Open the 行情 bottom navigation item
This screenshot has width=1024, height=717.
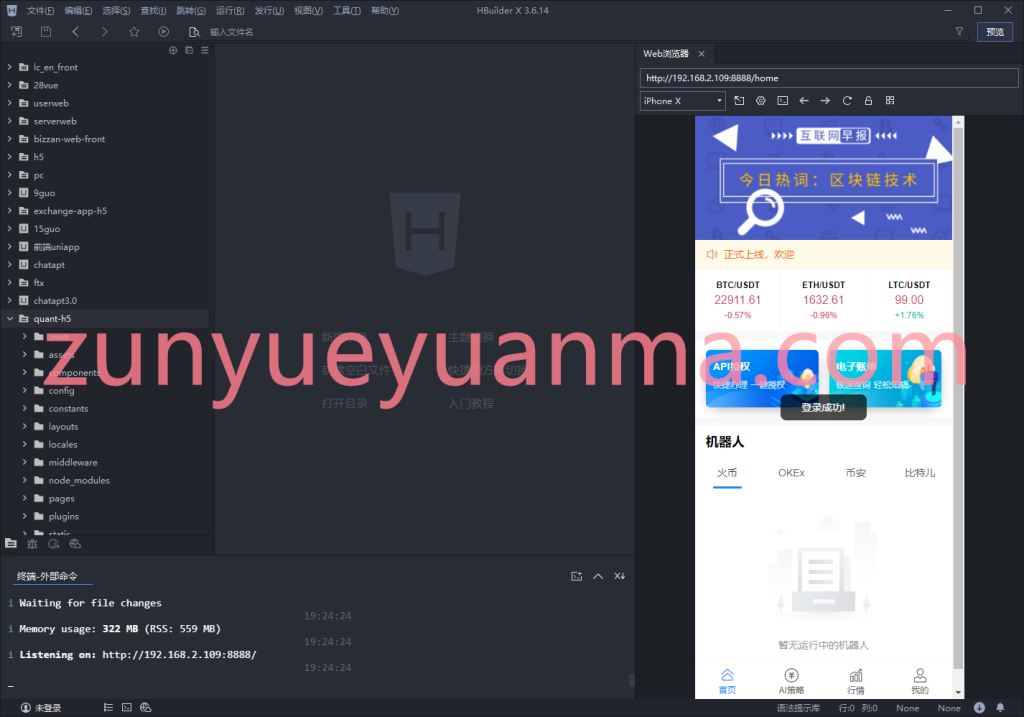pyautogui.click(x=856, y=681)
